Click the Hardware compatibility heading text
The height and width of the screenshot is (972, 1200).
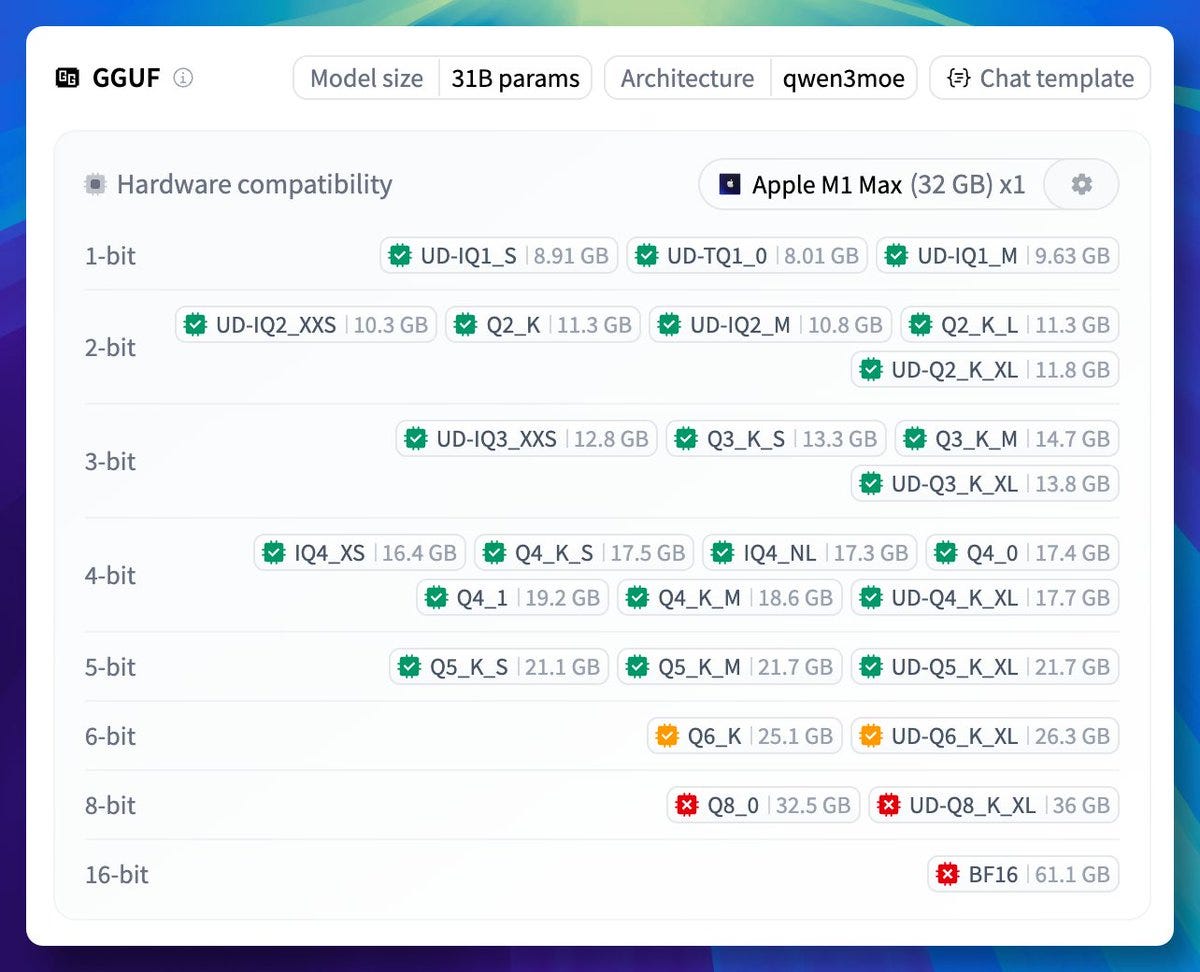[x=254, y=185]
